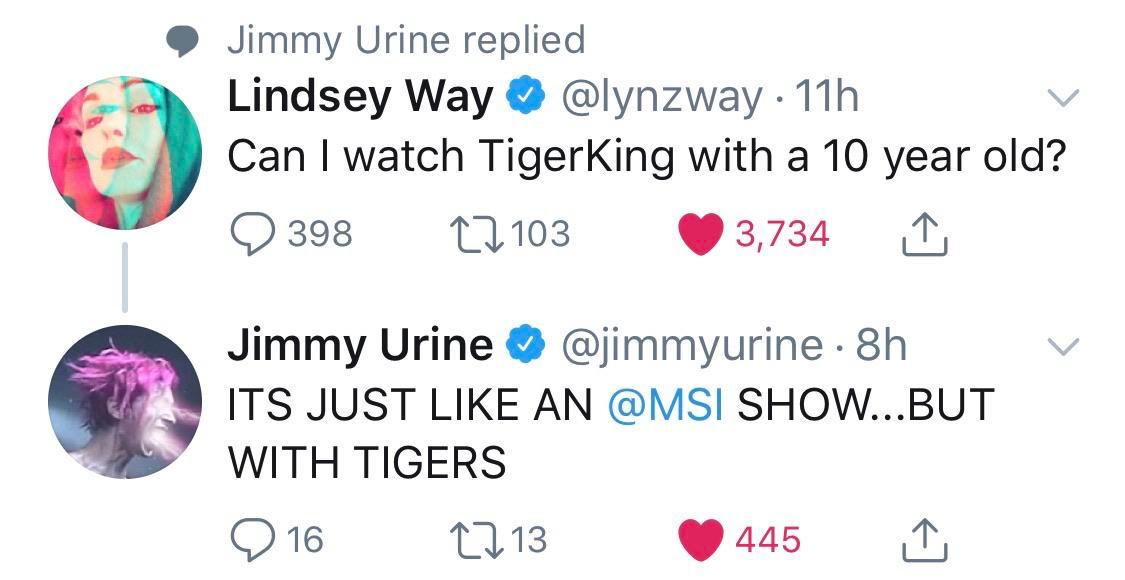
Task: Unlike Lindsey Way's tweet with the heart
Action: [x=701, y=234]
